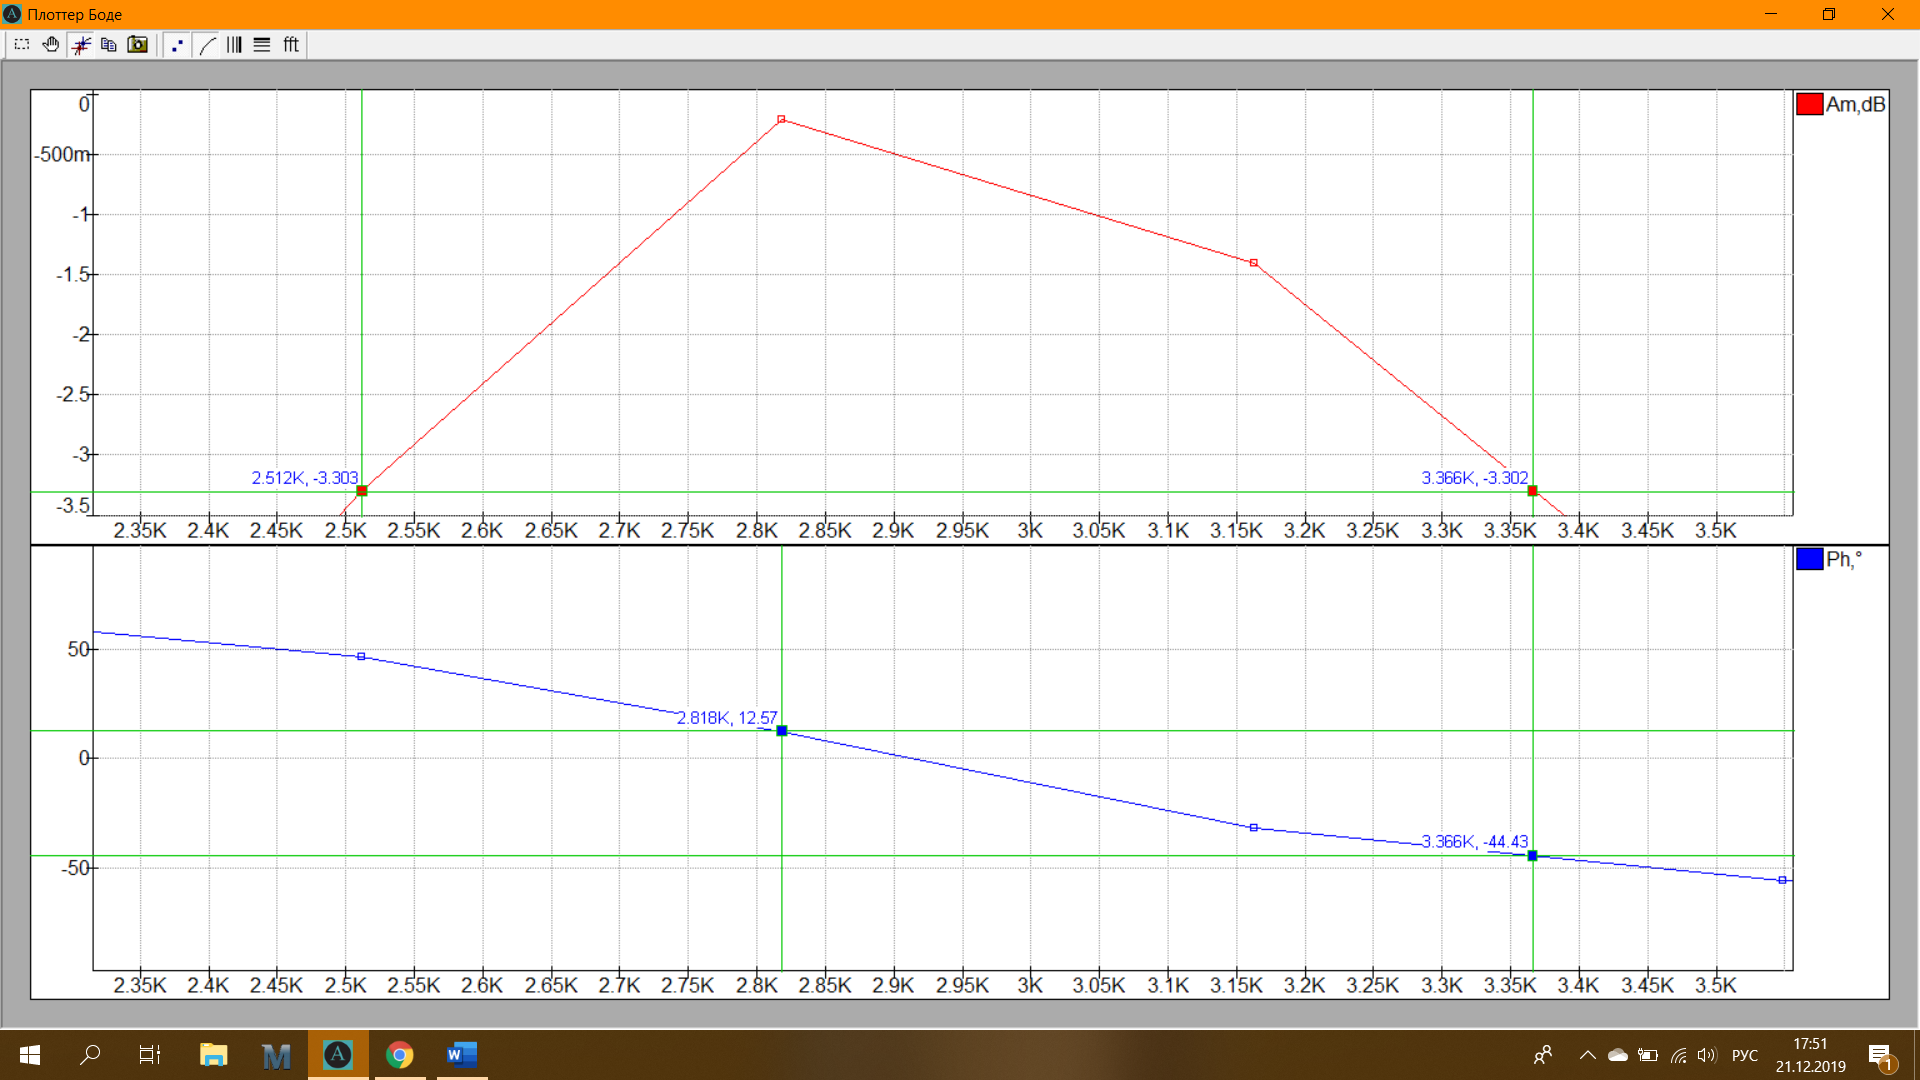Screen dimensions: 1920x1080
Task: Open the Wi-Fi network tray icon
Action: (x=1679, y=1055)
